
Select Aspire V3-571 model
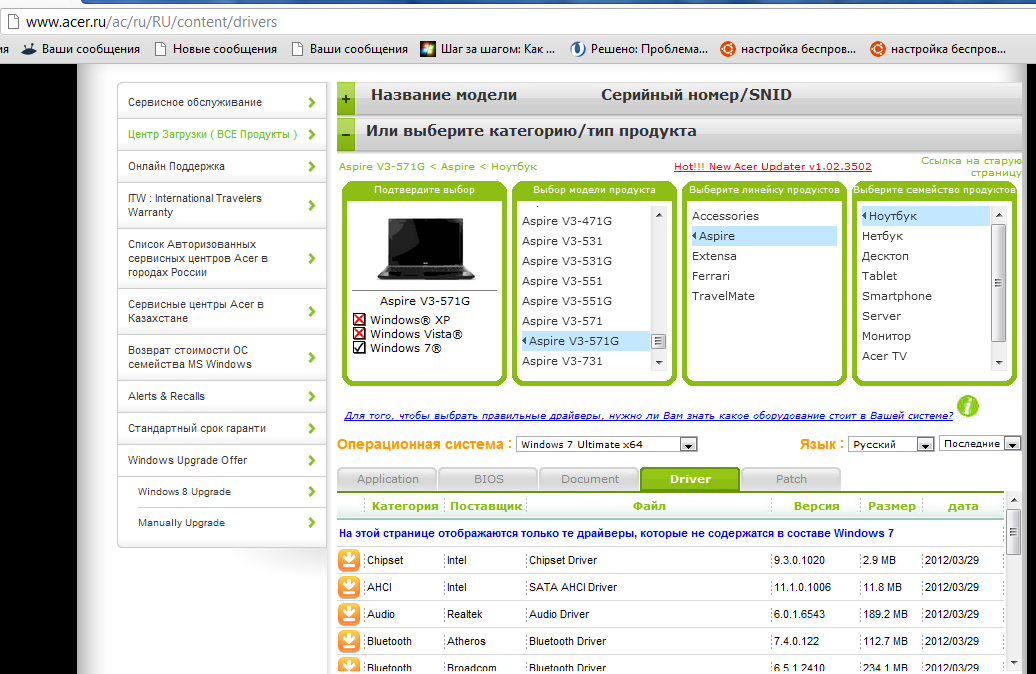point(562,321)
